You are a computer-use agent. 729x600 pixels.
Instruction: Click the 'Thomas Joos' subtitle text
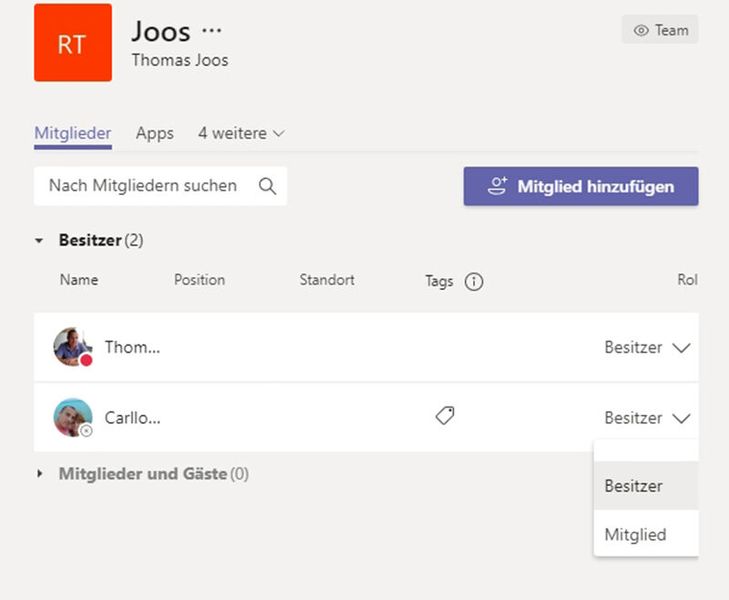point(180,60)
